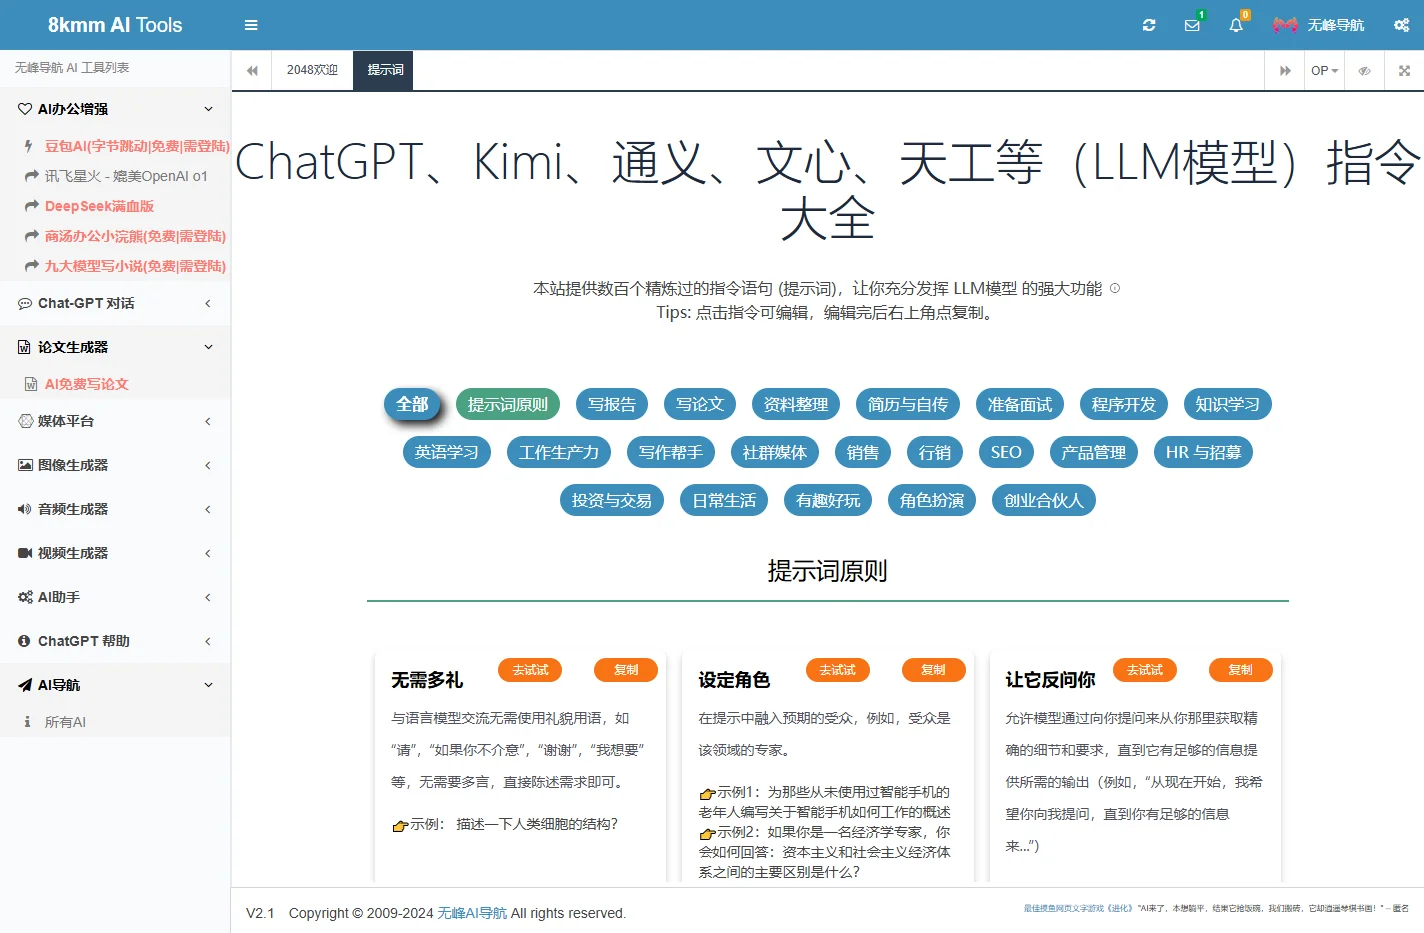Open 讯飞星火 sidebar link
The width and height of the screenshot is (1424, 933).
coord(116,176)
